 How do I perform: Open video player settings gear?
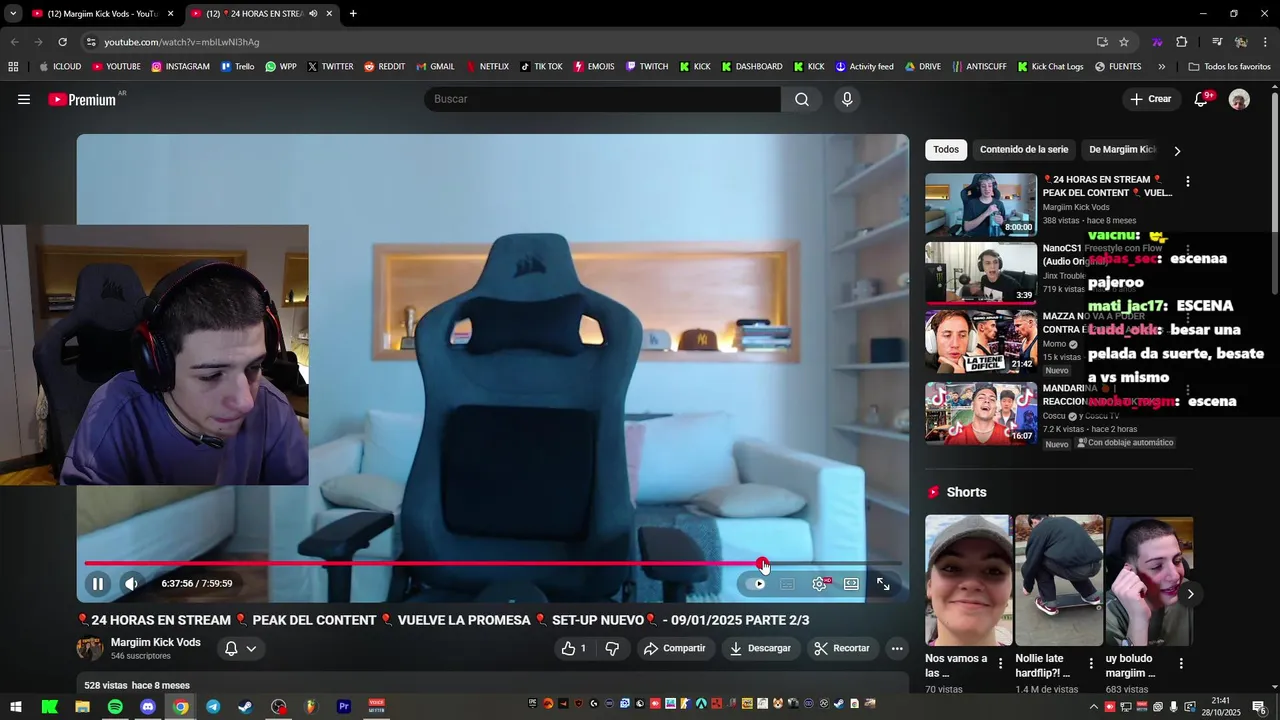(x=820, y=584)
